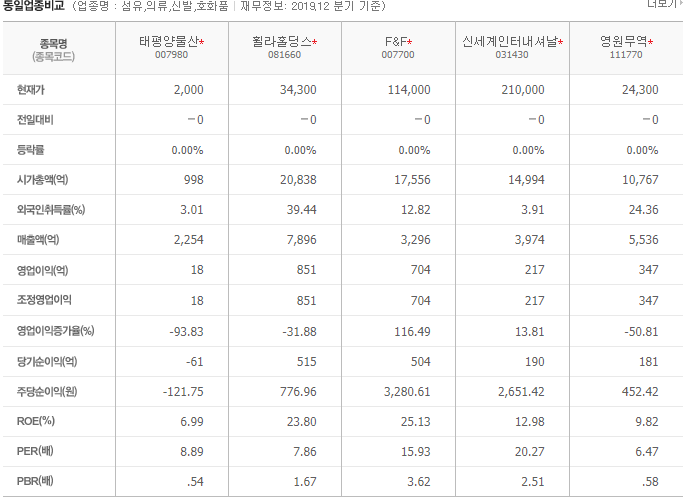Select the 조정영업이익 row label
This screenshot has width=691, height=502.
(x=44, y=300)
